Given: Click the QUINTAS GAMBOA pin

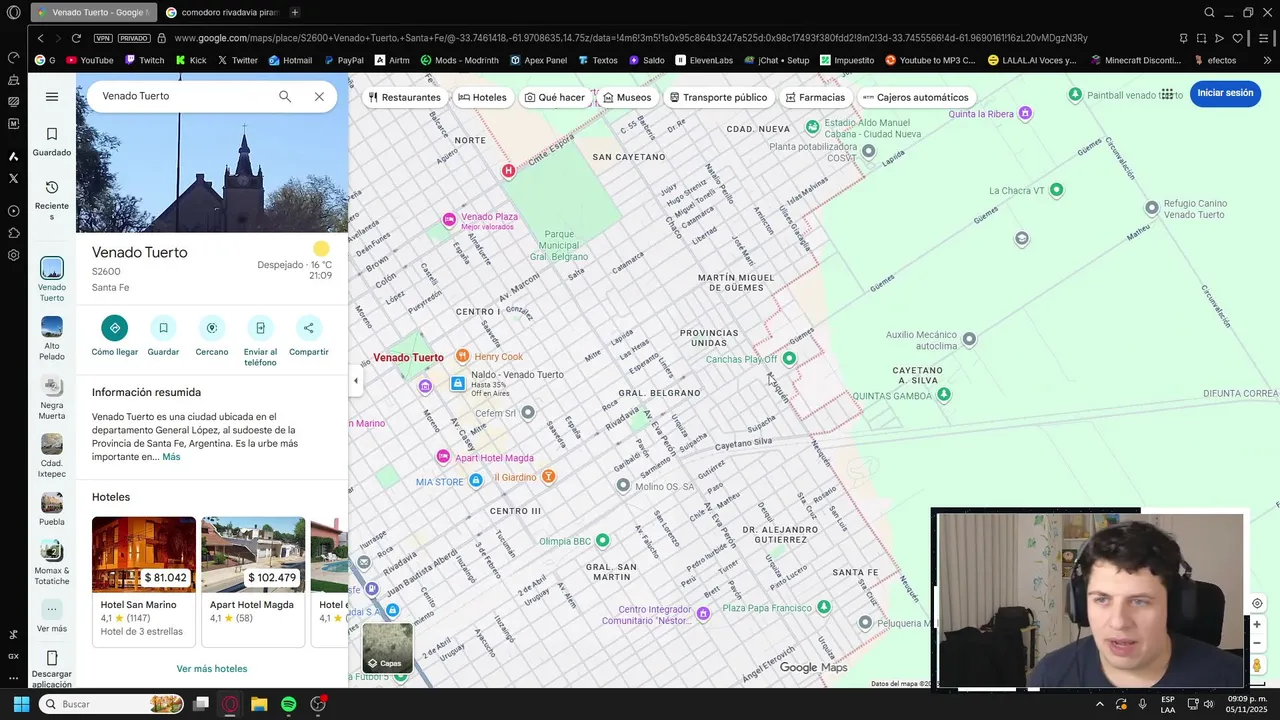Looking at the screenshot, I should click(x=944, y=395).
